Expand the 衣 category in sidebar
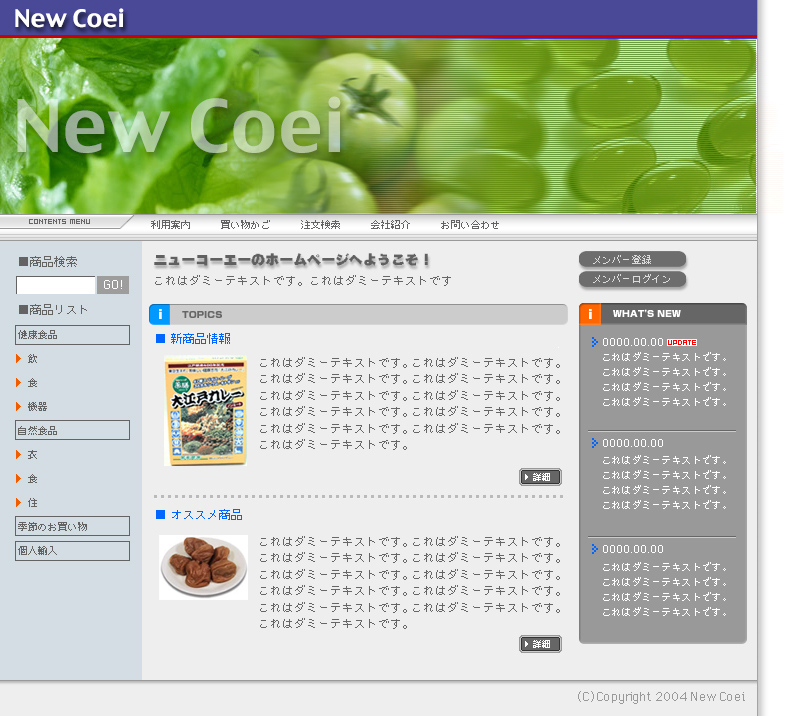Image resolution: width=800 pixels, height=716 pixels. (x=19, y=454)
